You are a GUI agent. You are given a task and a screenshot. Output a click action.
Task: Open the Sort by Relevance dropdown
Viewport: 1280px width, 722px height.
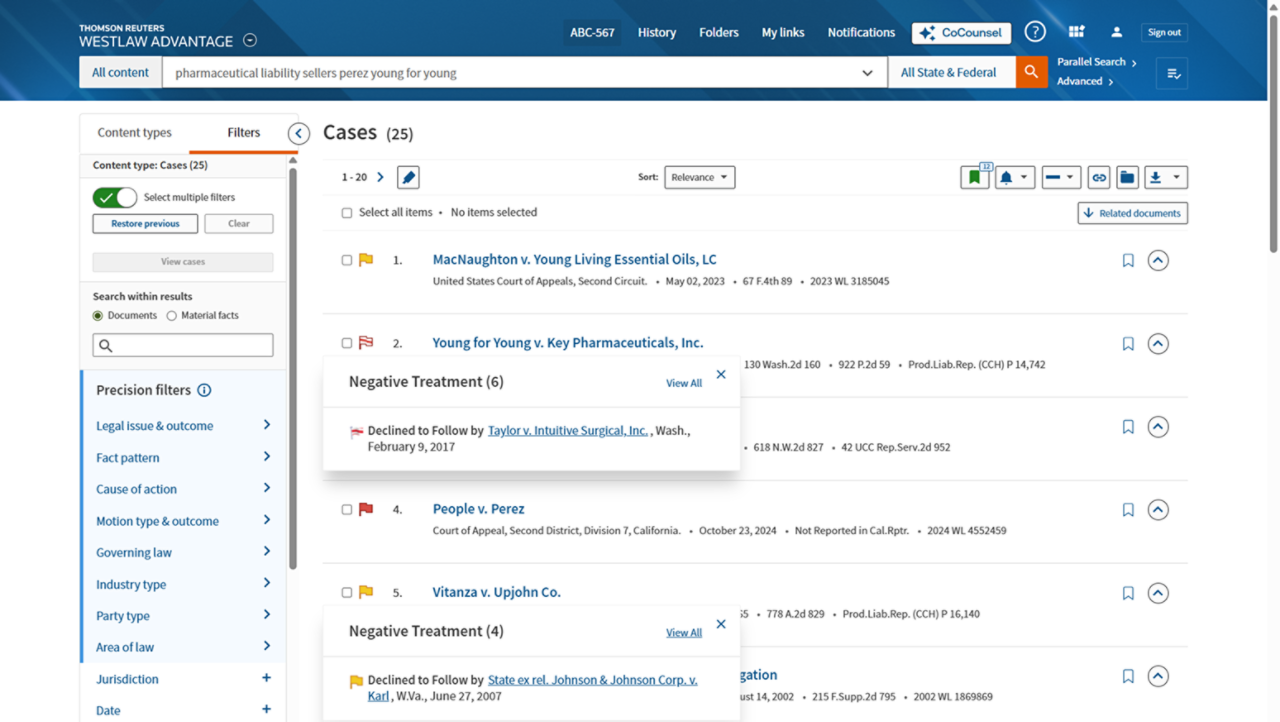point(699,177)
